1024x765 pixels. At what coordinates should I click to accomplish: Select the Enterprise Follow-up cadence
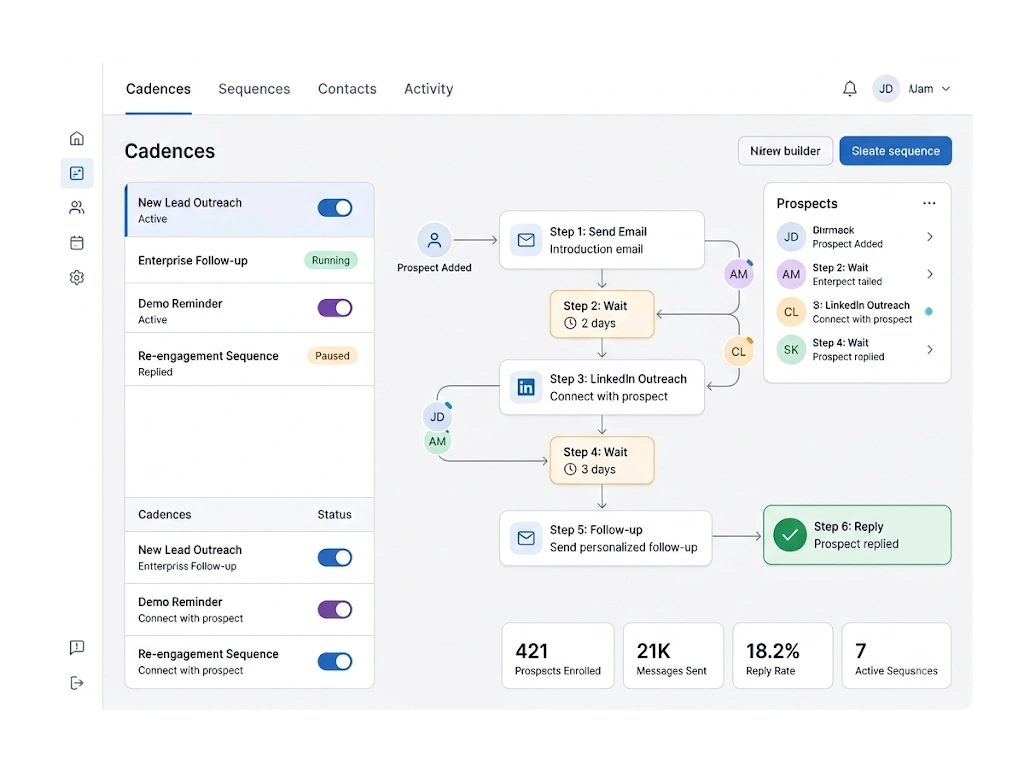[249, 260]
